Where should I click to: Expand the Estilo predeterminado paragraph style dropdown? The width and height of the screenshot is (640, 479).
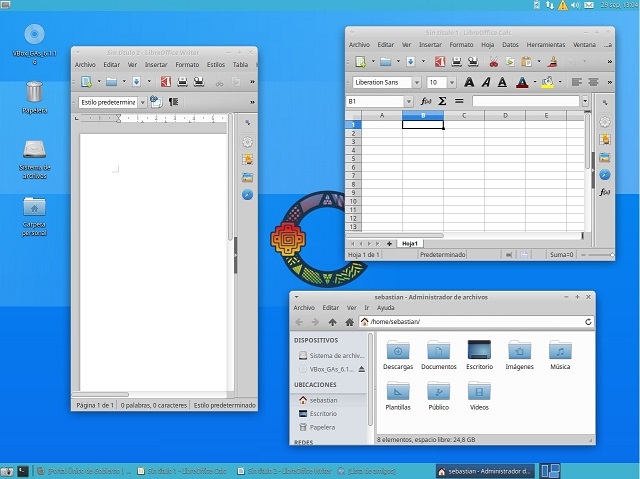[141, 102]
